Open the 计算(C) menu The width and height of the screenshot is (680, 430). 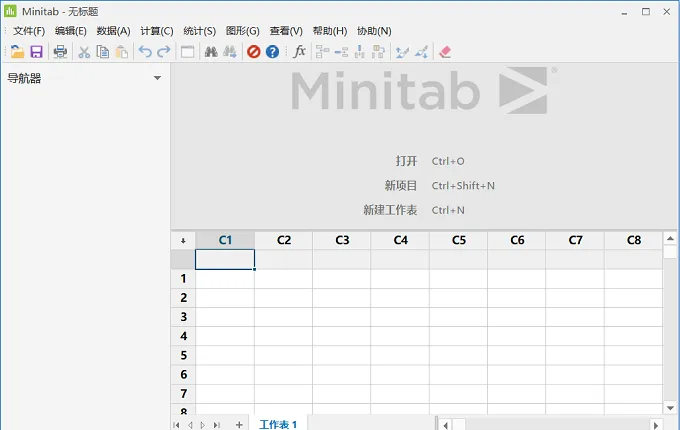(x=157, y=31)
